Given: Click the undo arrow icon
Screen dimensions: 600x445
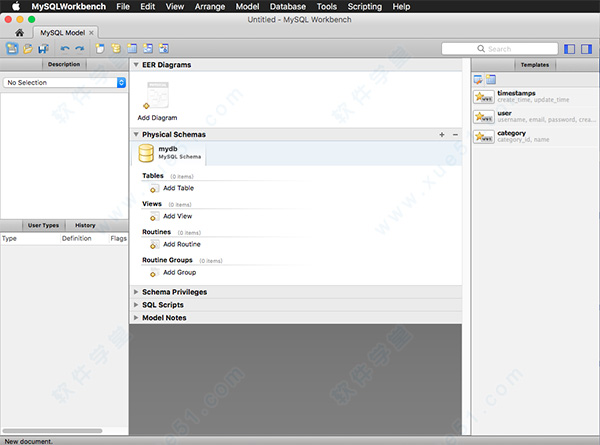Looking at the screenshot, I should (x=65, y=49).
